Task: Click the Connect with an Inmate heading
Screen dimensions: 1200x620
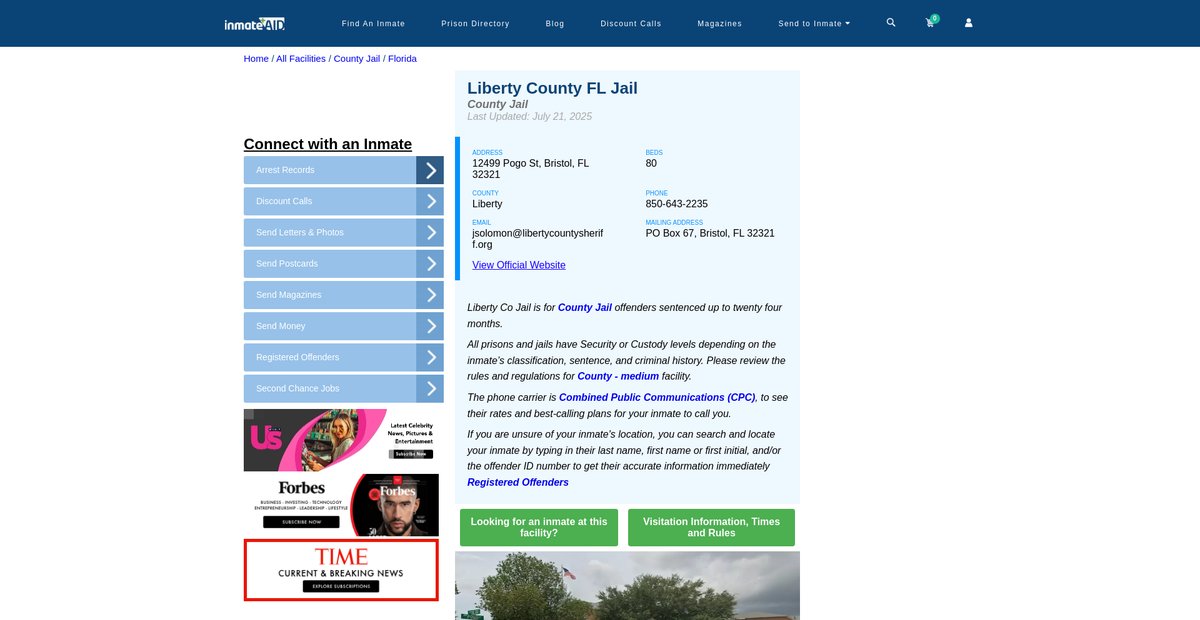Action: click(x=328, y=144)
